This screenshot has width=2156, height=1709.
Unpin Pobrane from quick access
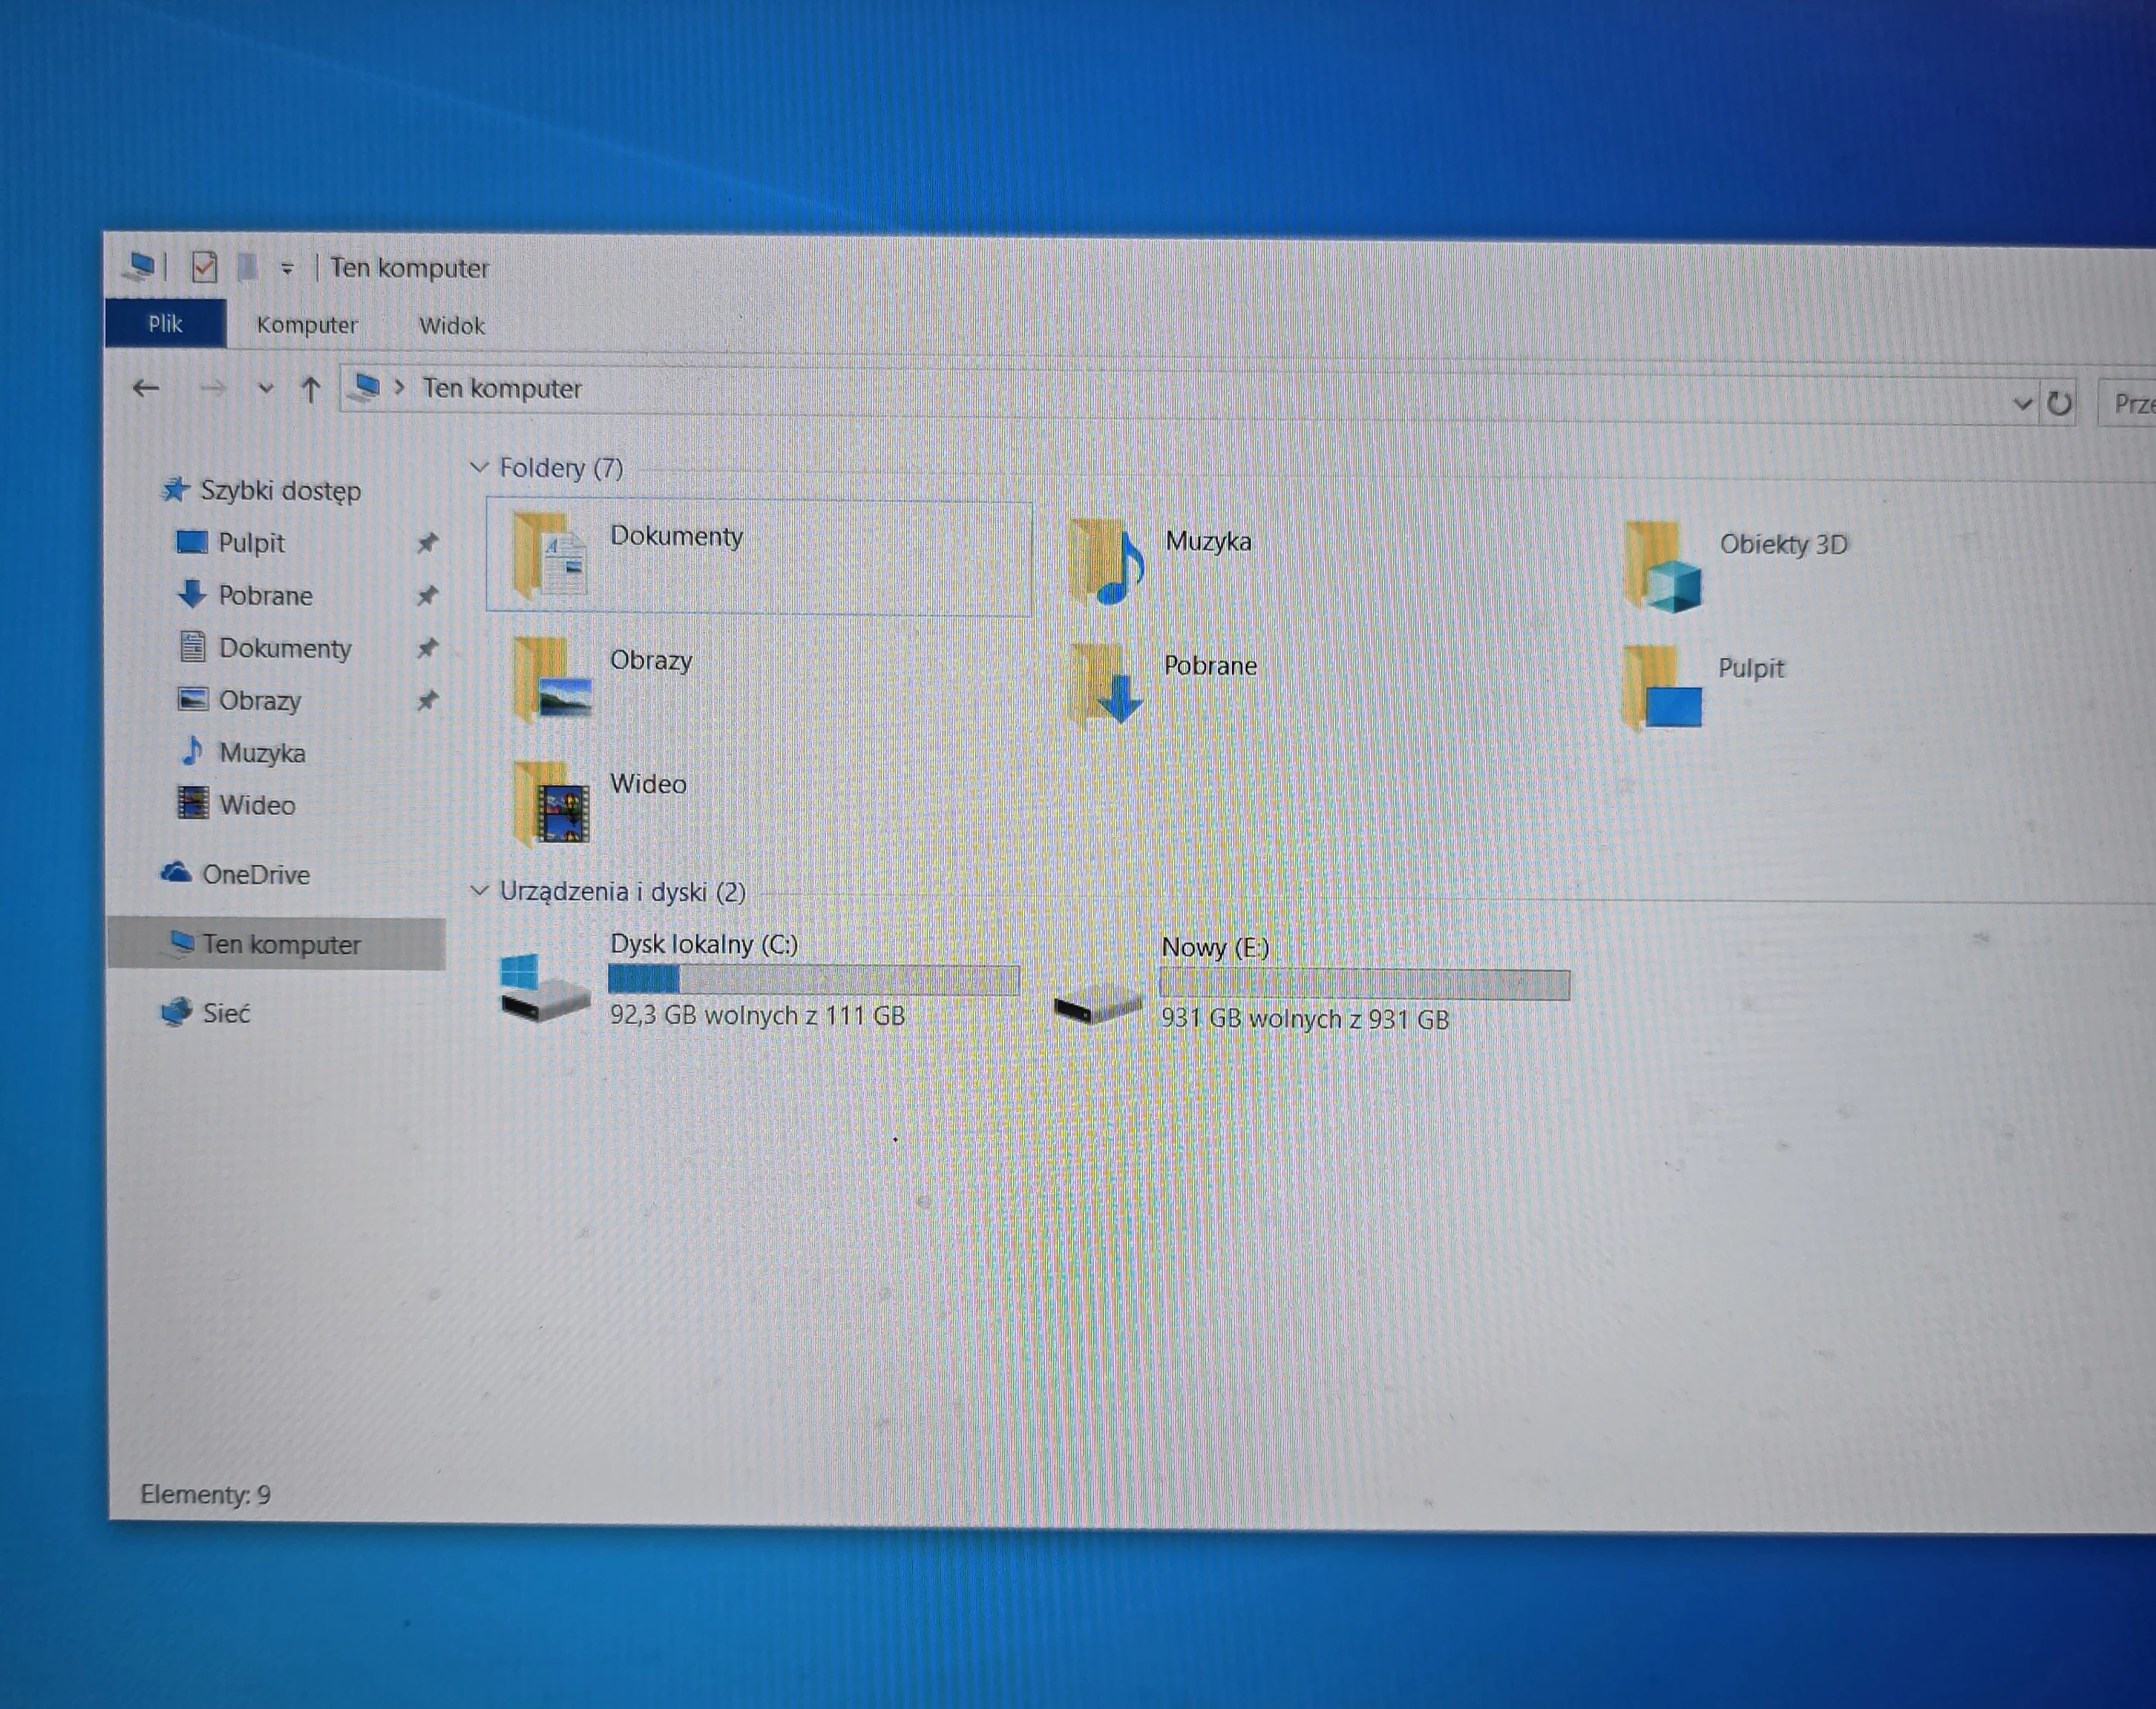pyautogui.click(x=427, y=596)
